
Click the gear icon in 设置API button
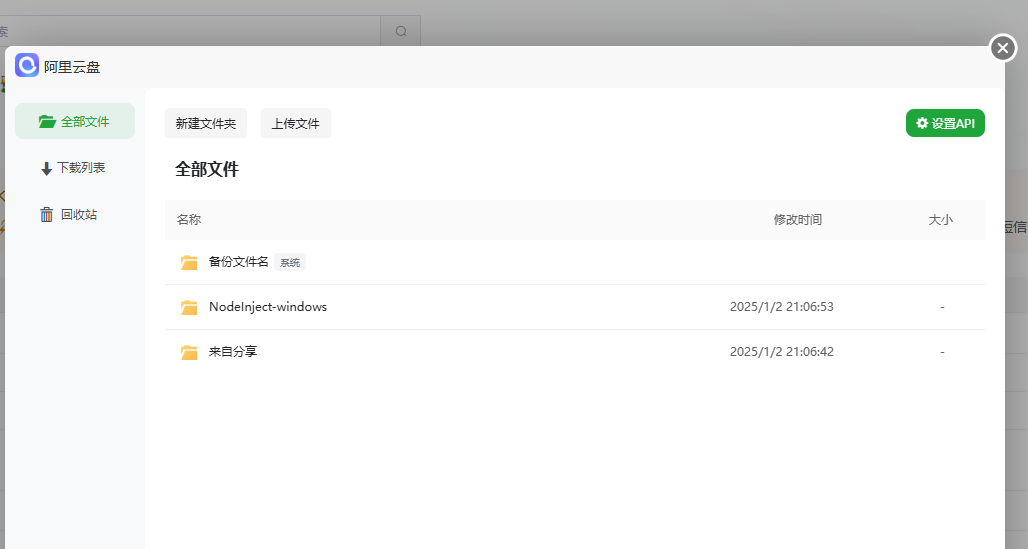[x=922, y=123]
